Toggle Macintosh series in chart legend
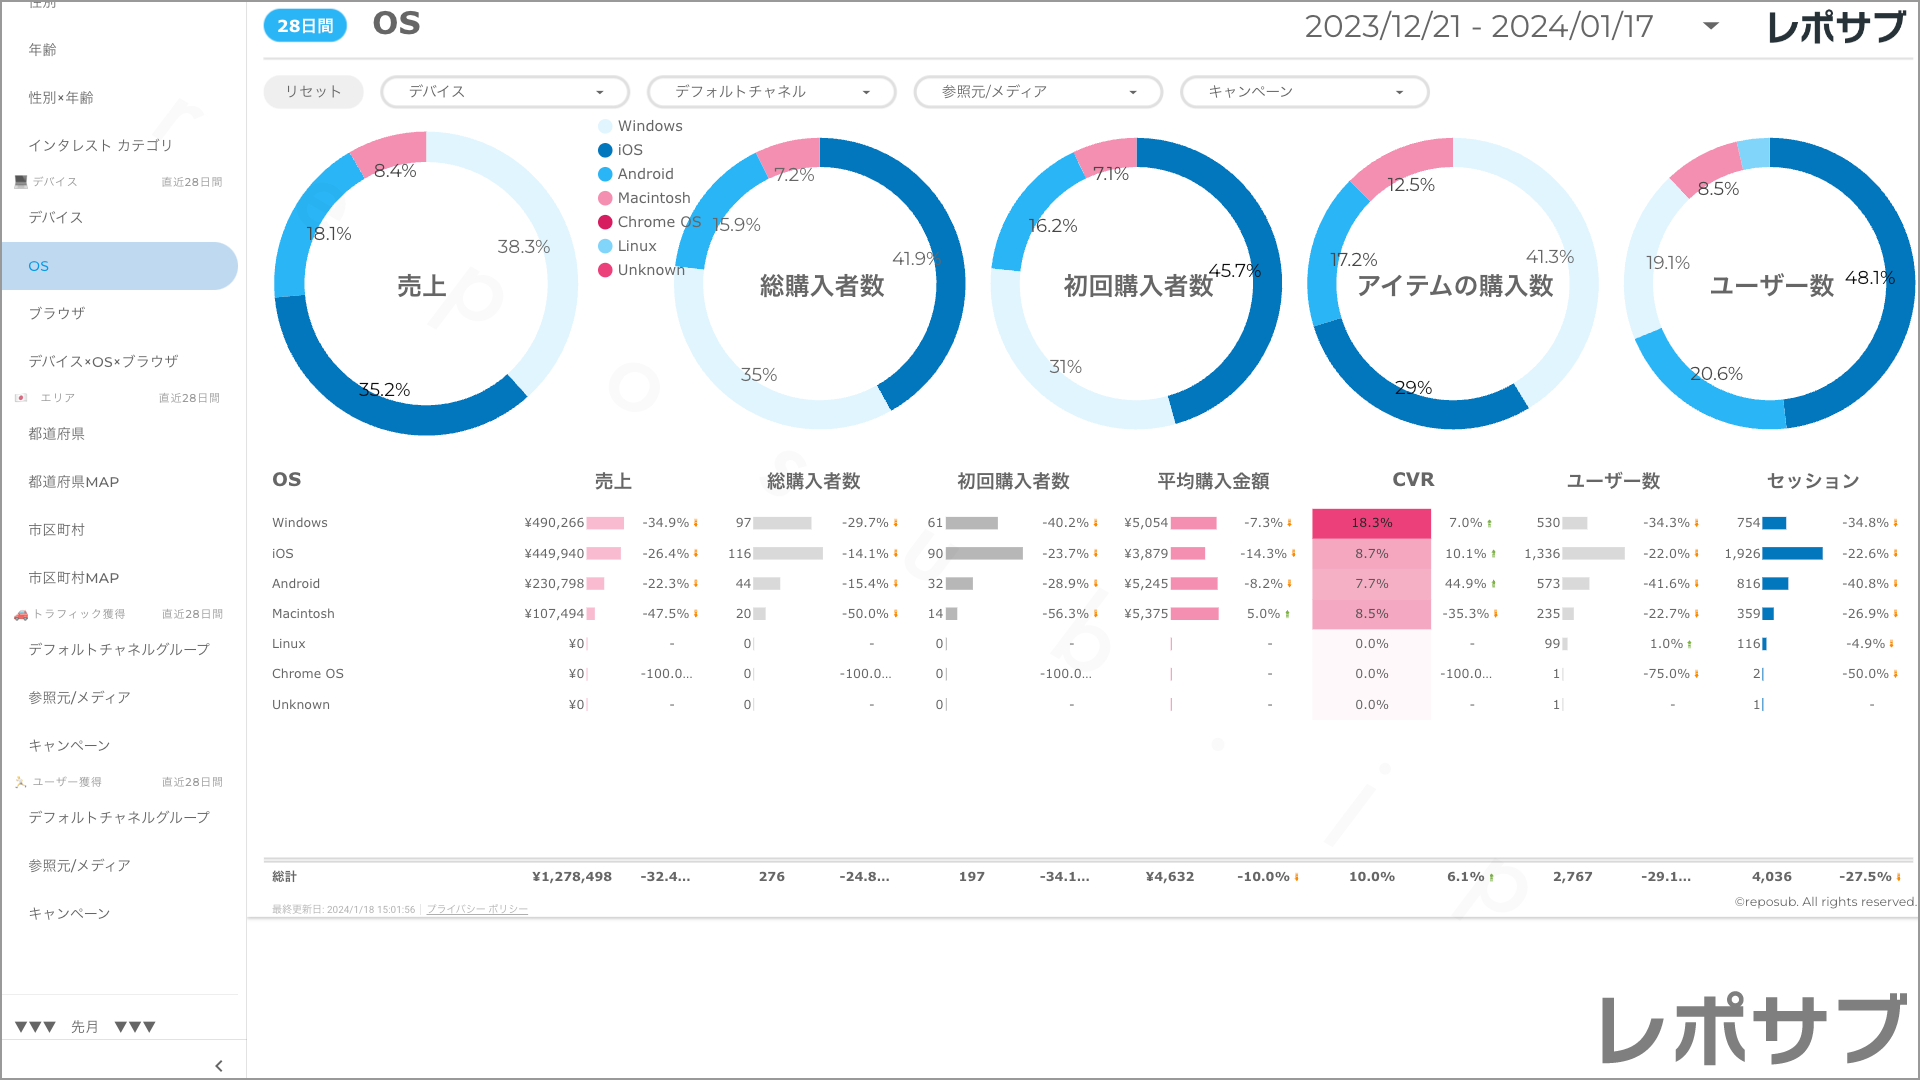 coord(653,198)
